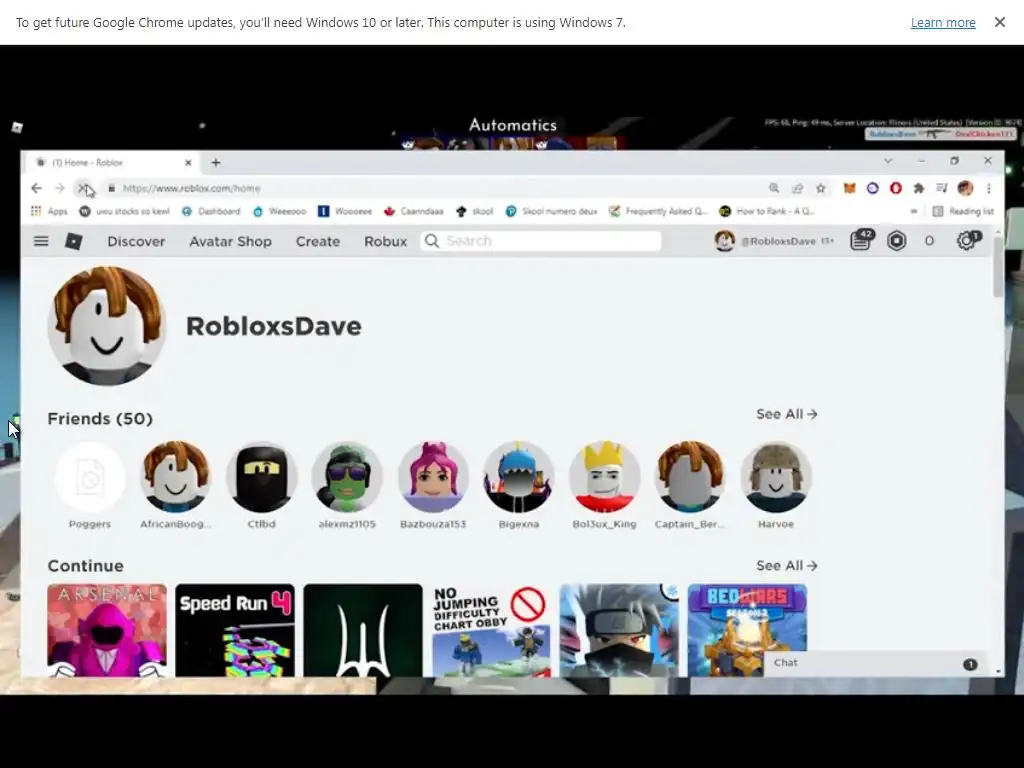
Task: Open the Arsenal game thumbnail
Action: coord(107,630)
